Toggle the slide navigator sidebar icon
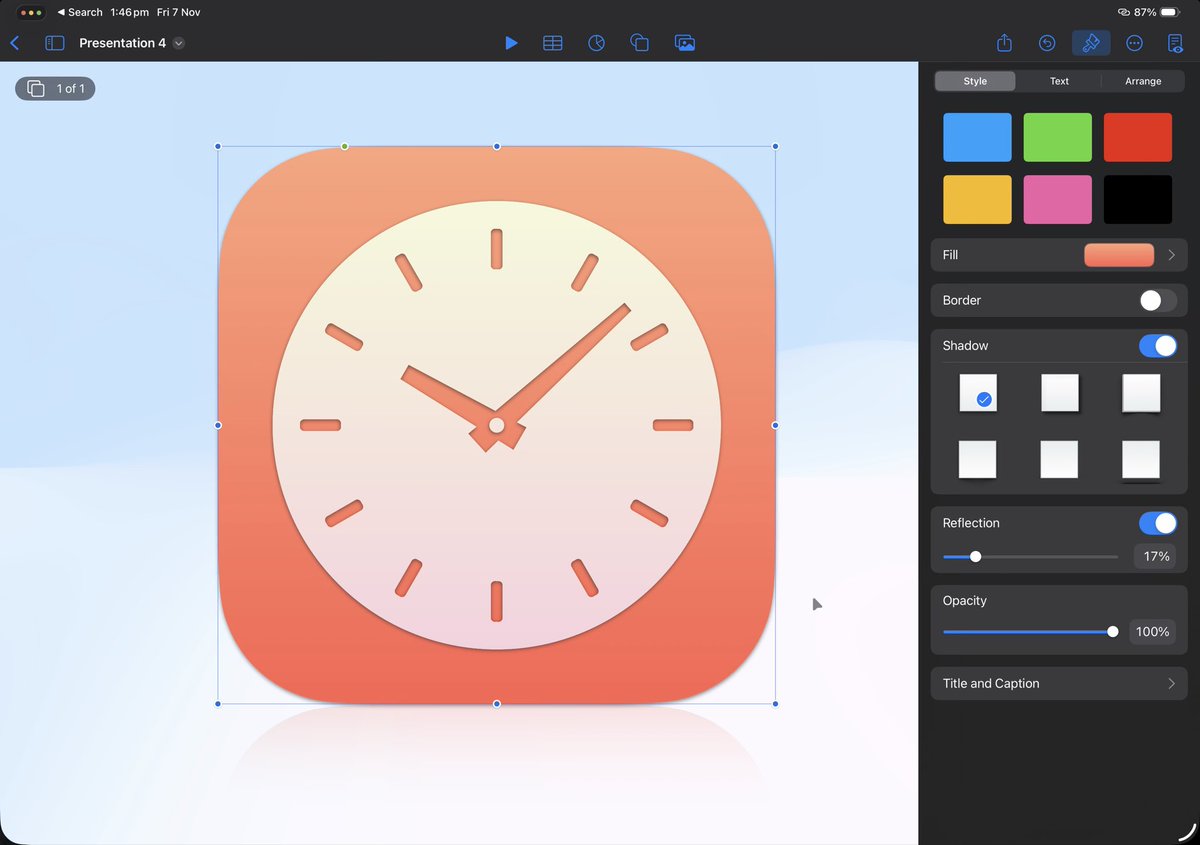The image size is (1200, 845). click(x=55, y=43)
